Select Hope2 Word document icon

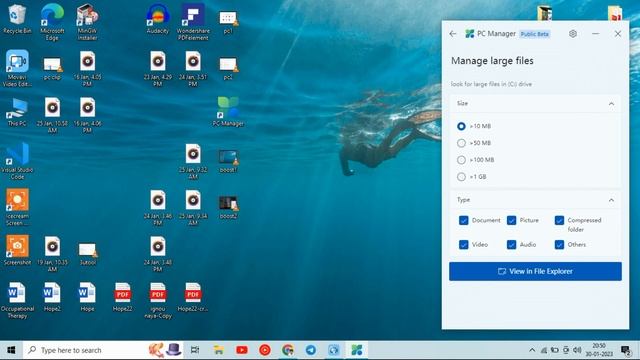[52, 297]
